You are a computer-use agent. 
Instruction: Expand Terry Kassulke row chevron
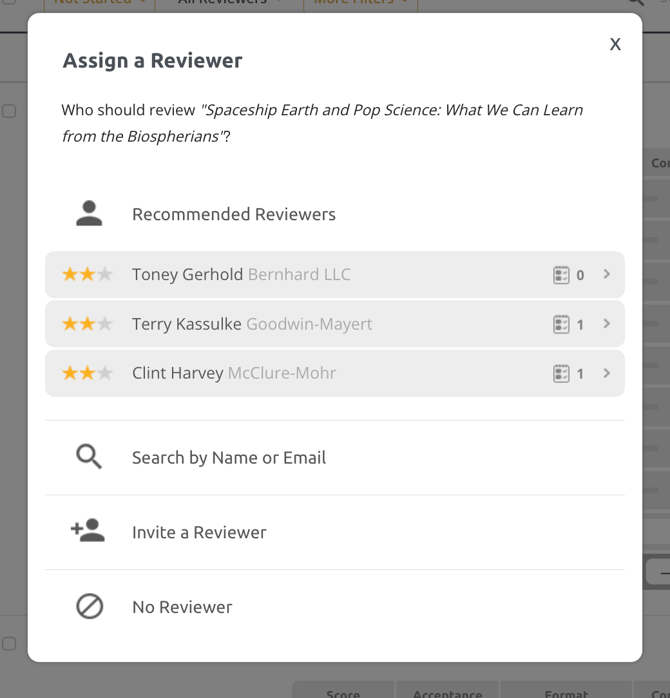coord(607,324)
